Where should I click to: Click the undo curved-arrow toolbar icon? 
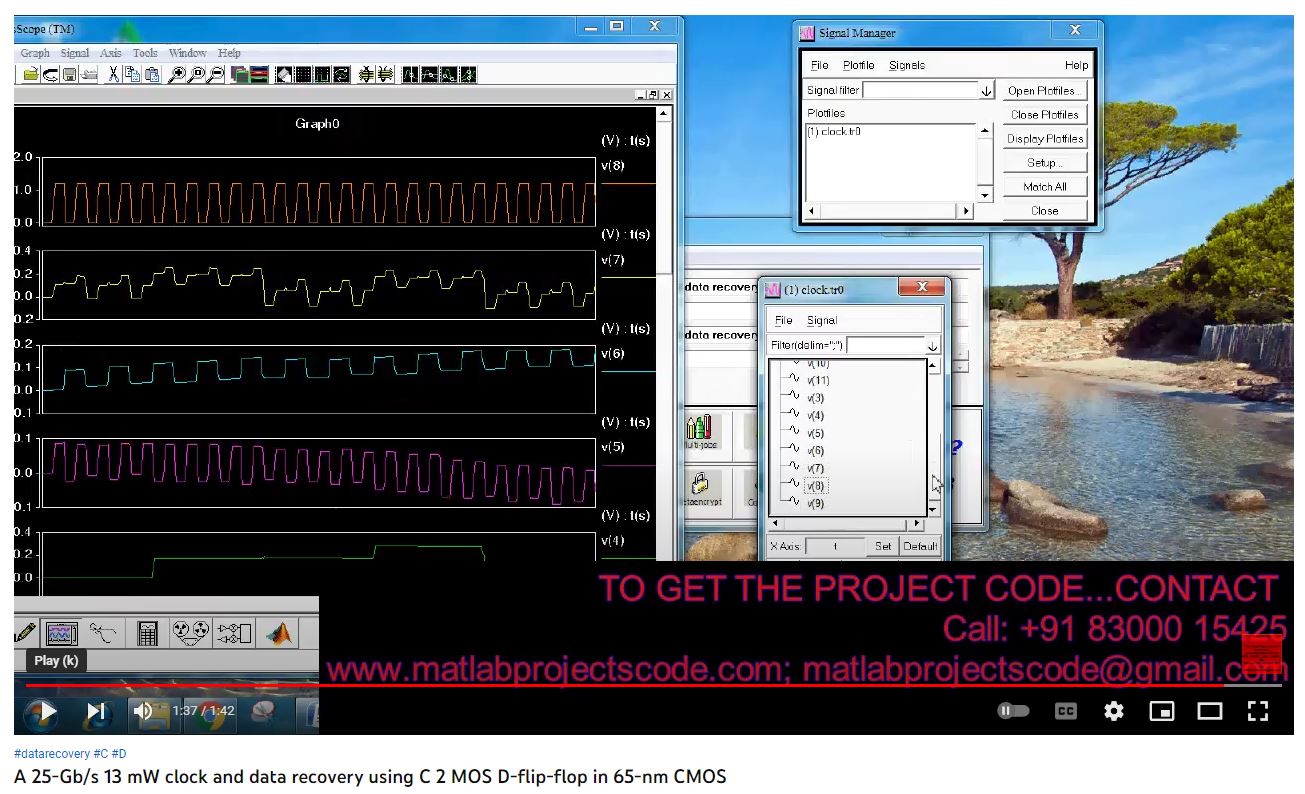50,74
